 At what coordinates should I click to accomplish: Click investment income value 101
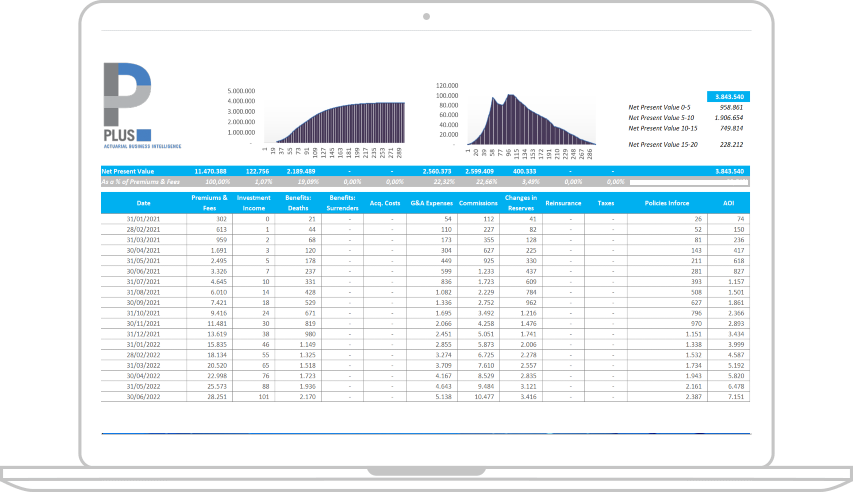[x=264, y=397]
